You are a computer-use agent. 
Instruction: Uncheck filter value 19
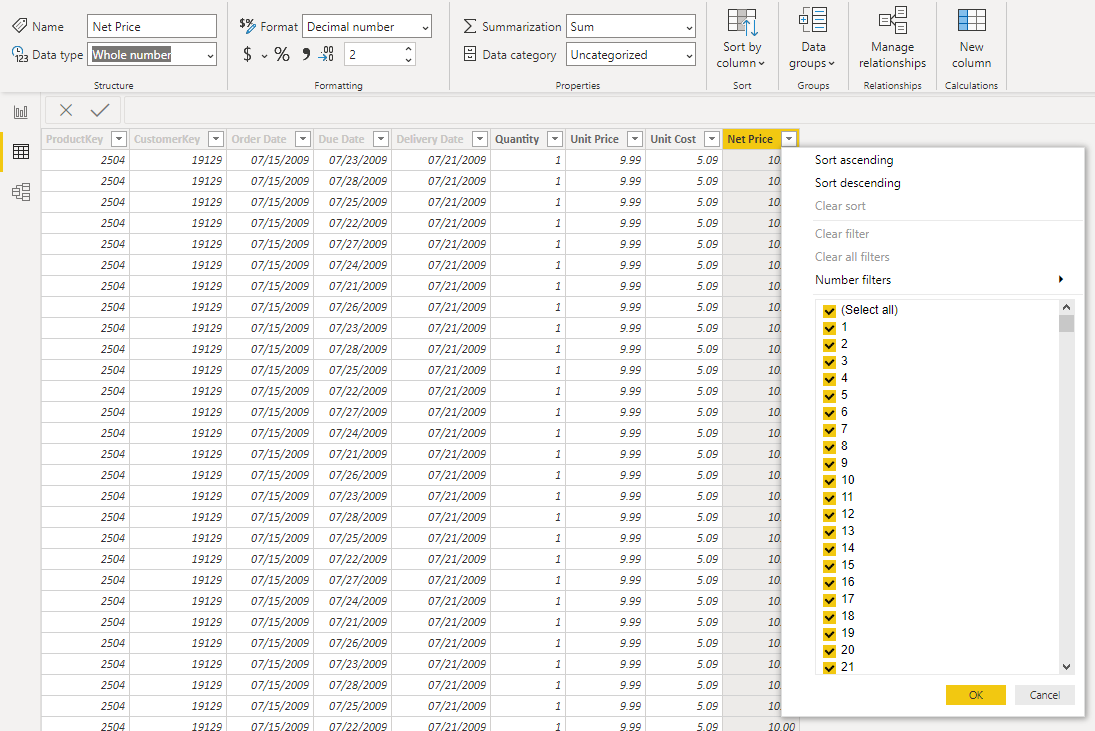(829, 634)
